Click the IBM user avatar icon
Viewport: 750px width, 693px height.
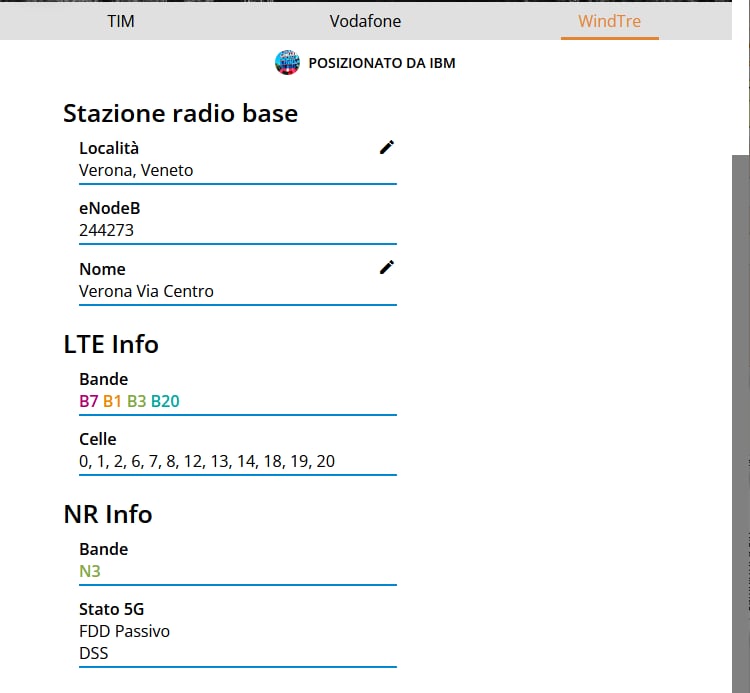coord(287,63)
